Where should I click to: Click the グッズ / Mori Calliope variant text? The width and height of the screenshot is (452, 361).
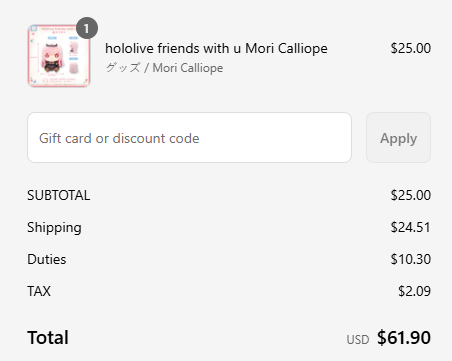tap(164, 68)
